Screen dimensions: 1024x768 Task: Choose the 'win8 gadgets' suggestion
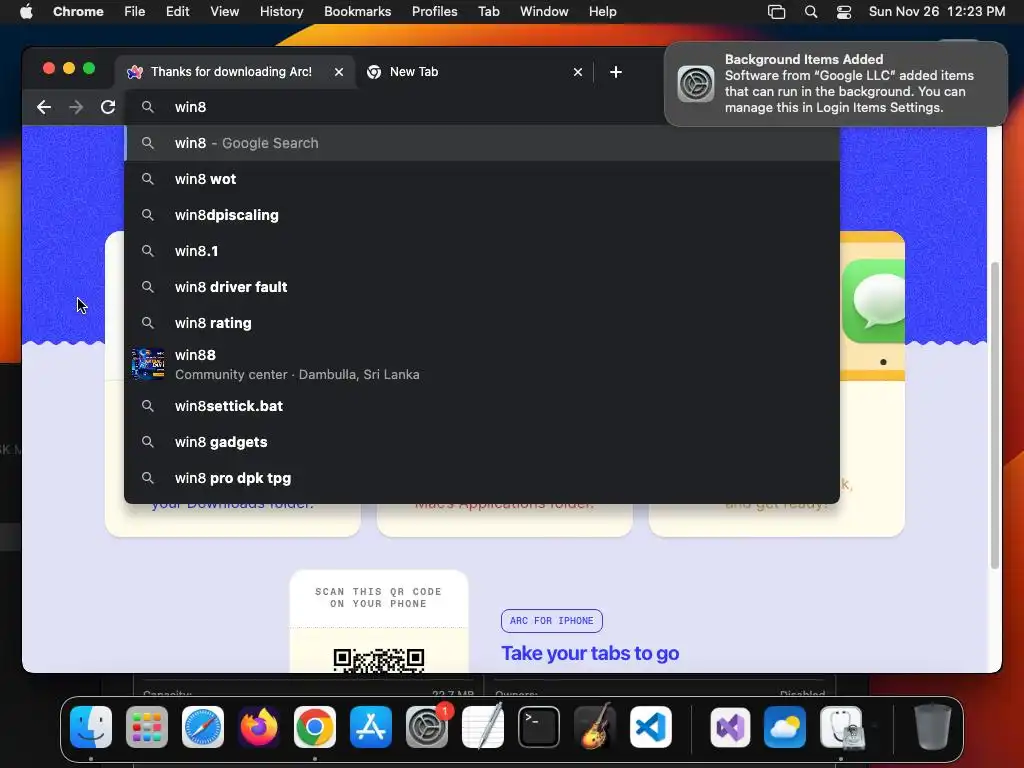(482, 442)
